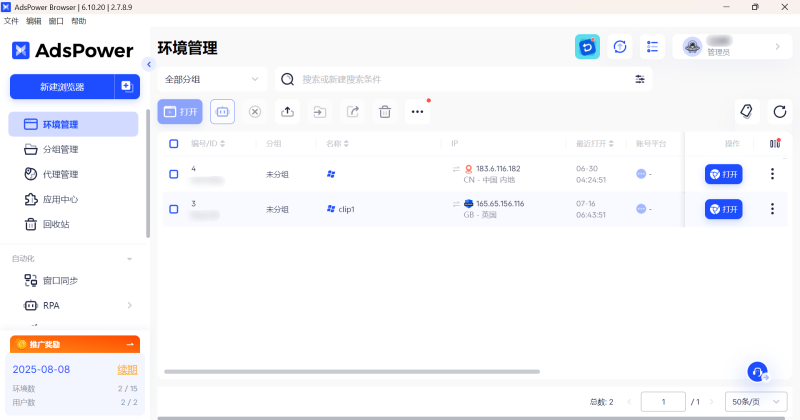Toggle the select-all checkbox in table header
Screen dimensions: 800x420
coord(173,144)
